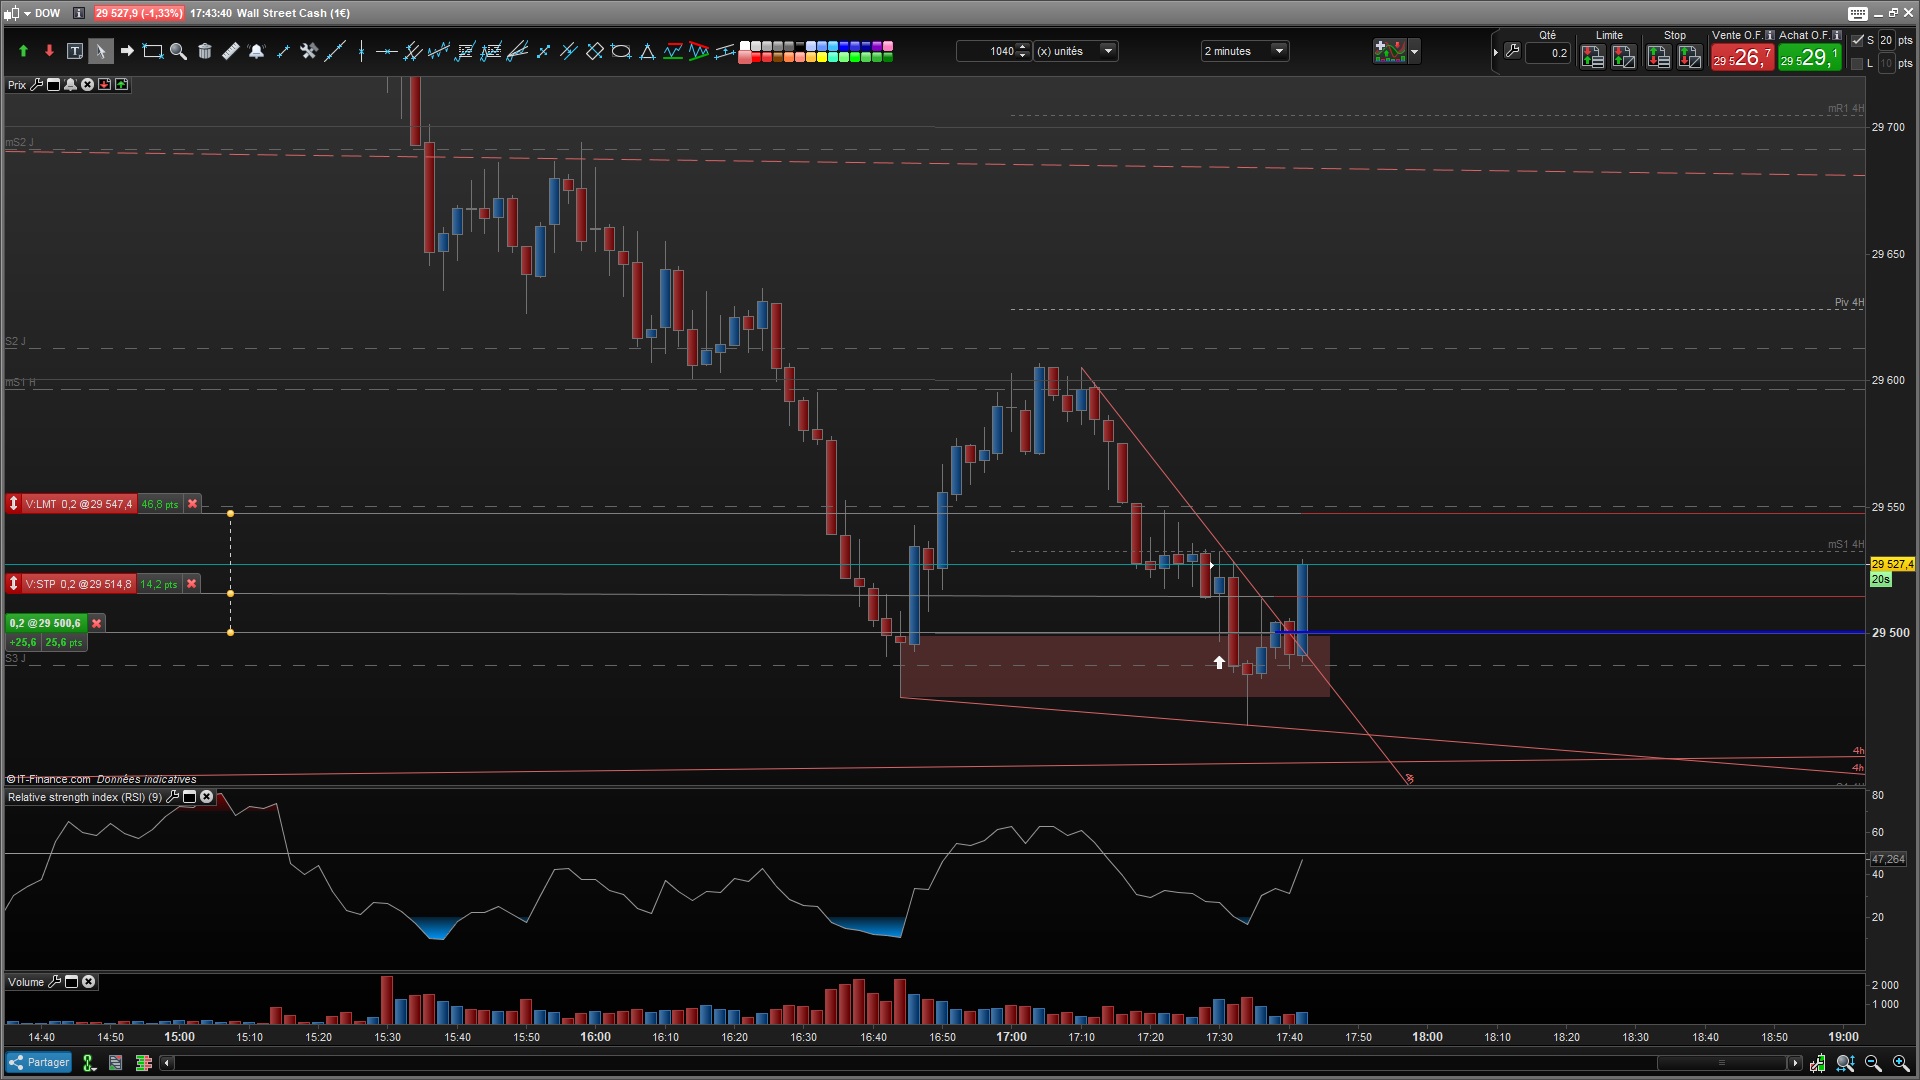1920x1080 pixels.
Task: Click the green Achat buy price button
Action: [1808, 58]
